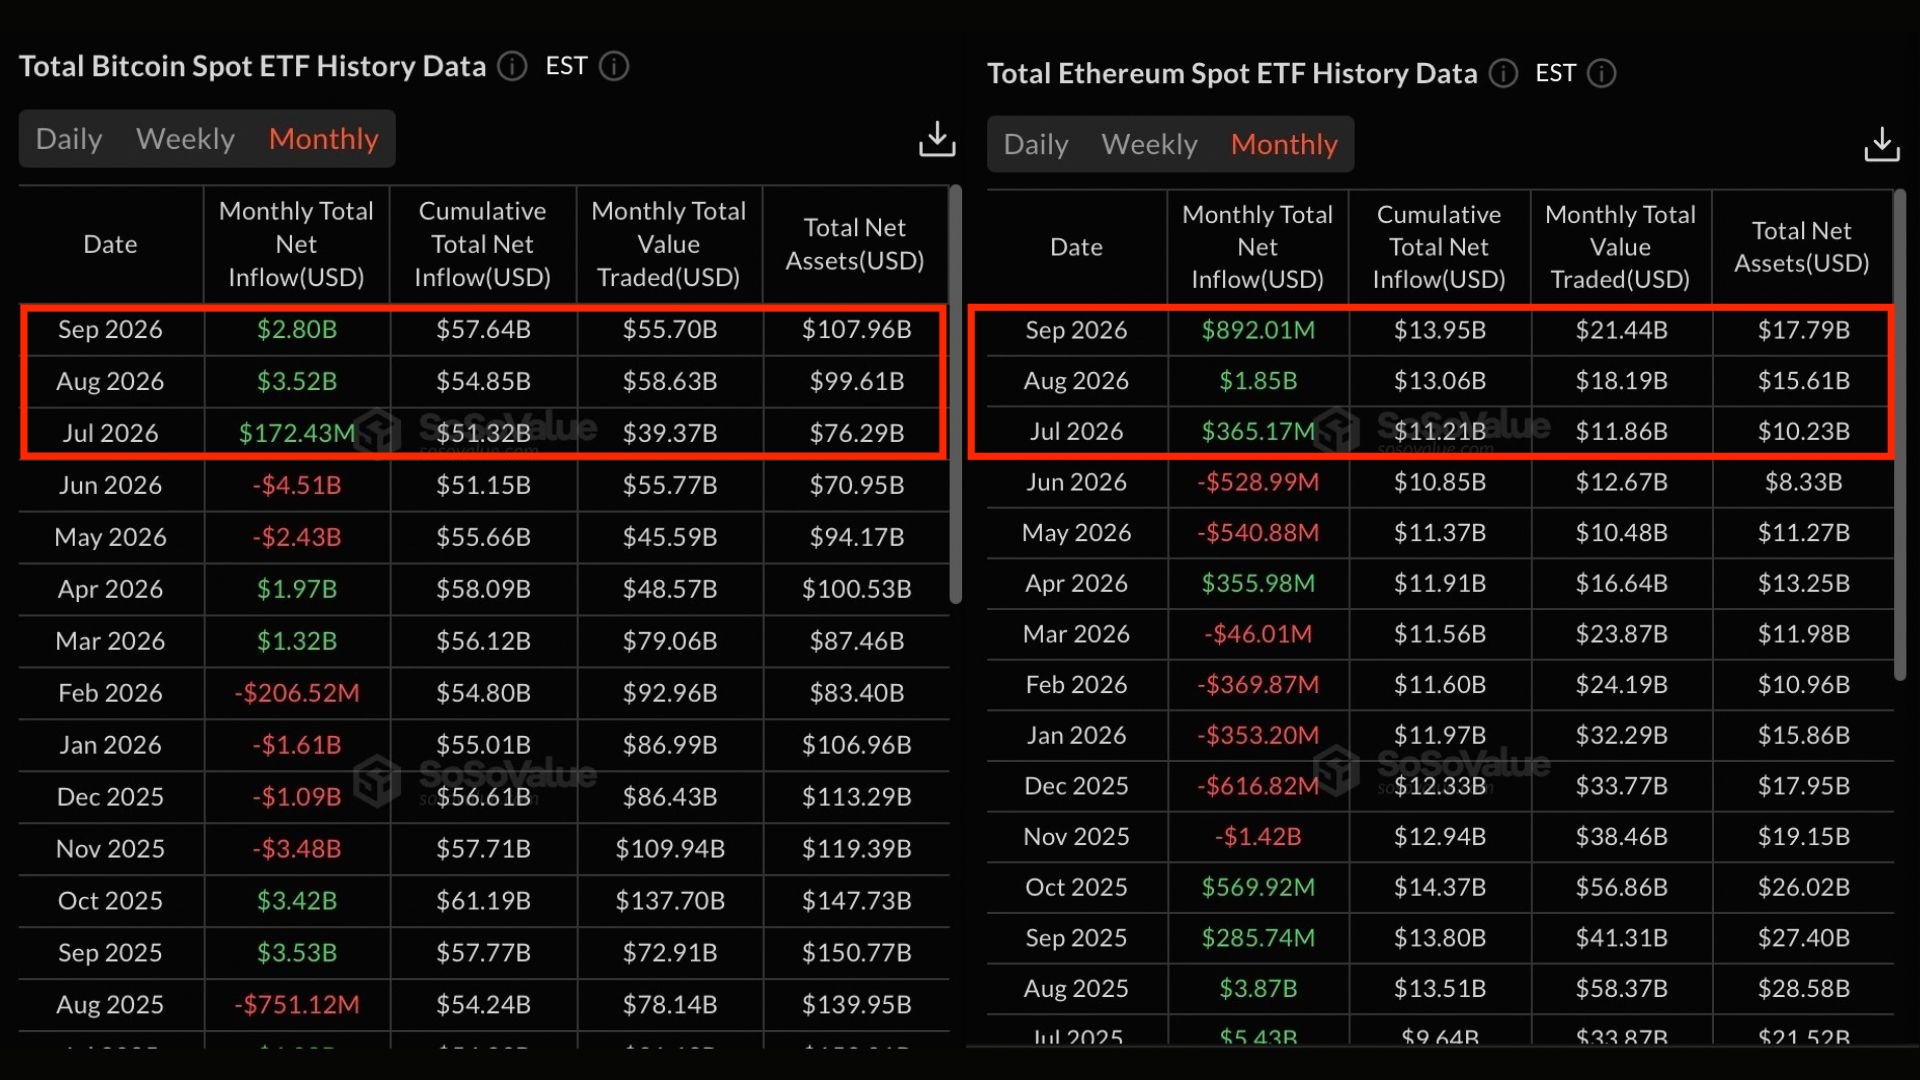Switch Ethereum table to Weekly view
Screen dimensions: 1920x1080
point(1149,144)
